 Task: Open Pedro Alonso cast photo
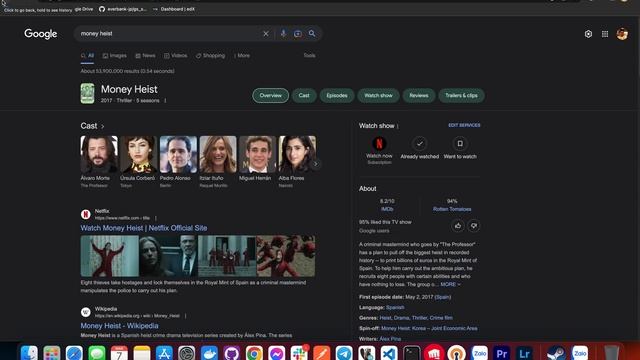[x=178, y=154]
